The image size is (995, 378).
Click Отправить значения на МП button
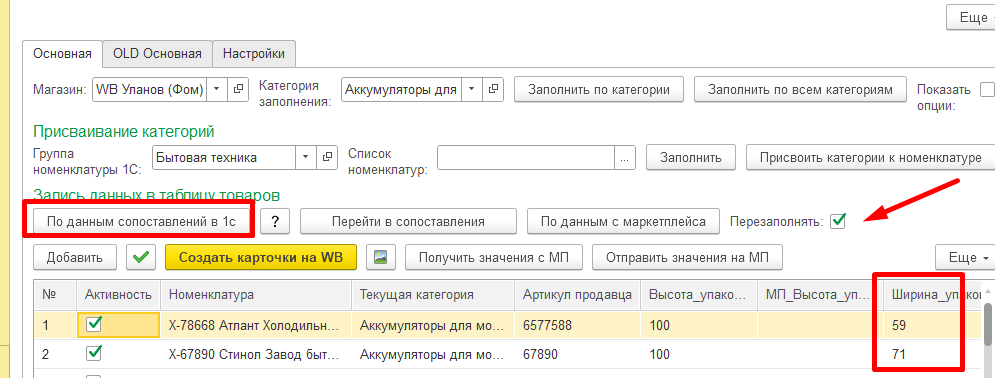[x=687, y=257]
